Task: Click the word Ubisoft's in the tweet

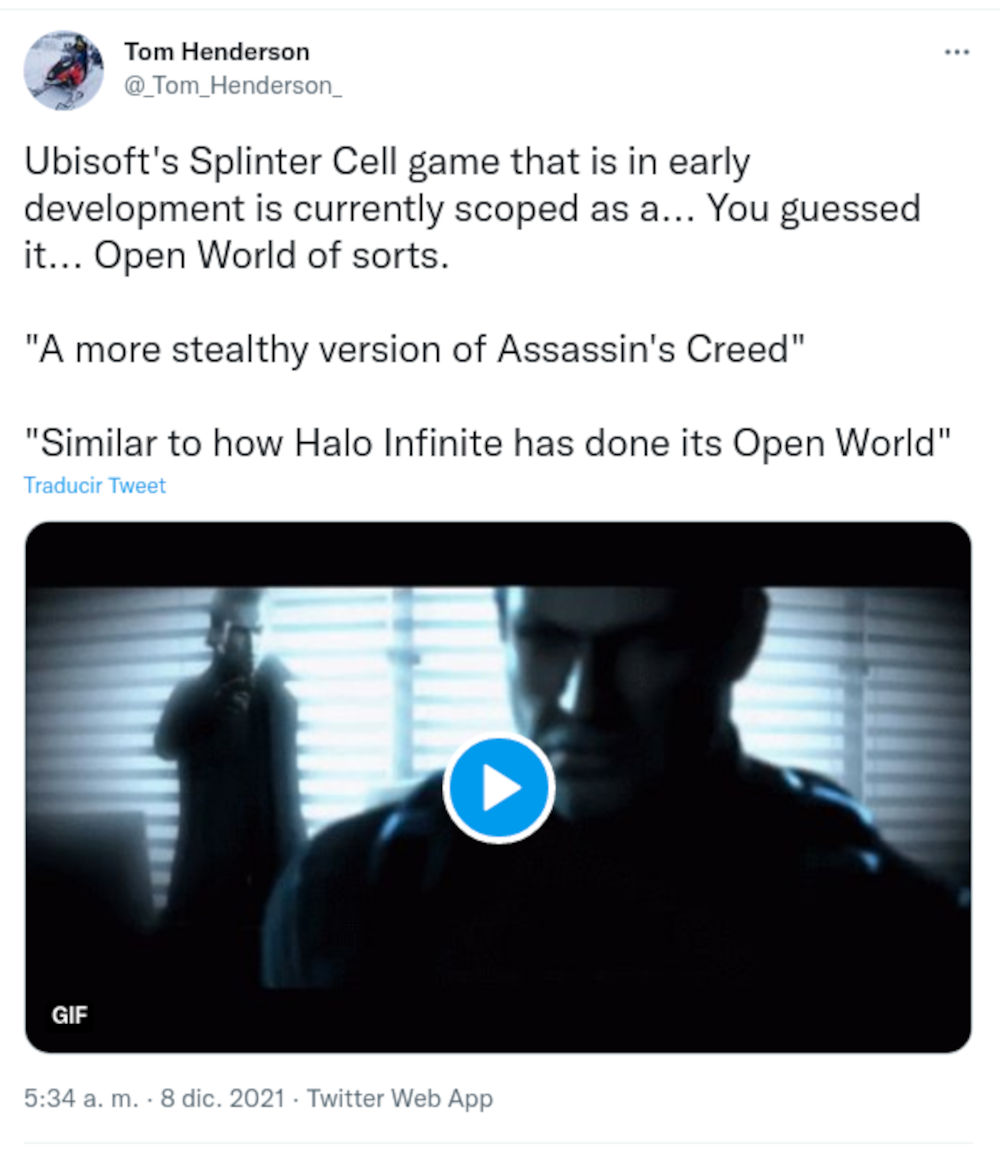Action: click(x=101, y=161)
